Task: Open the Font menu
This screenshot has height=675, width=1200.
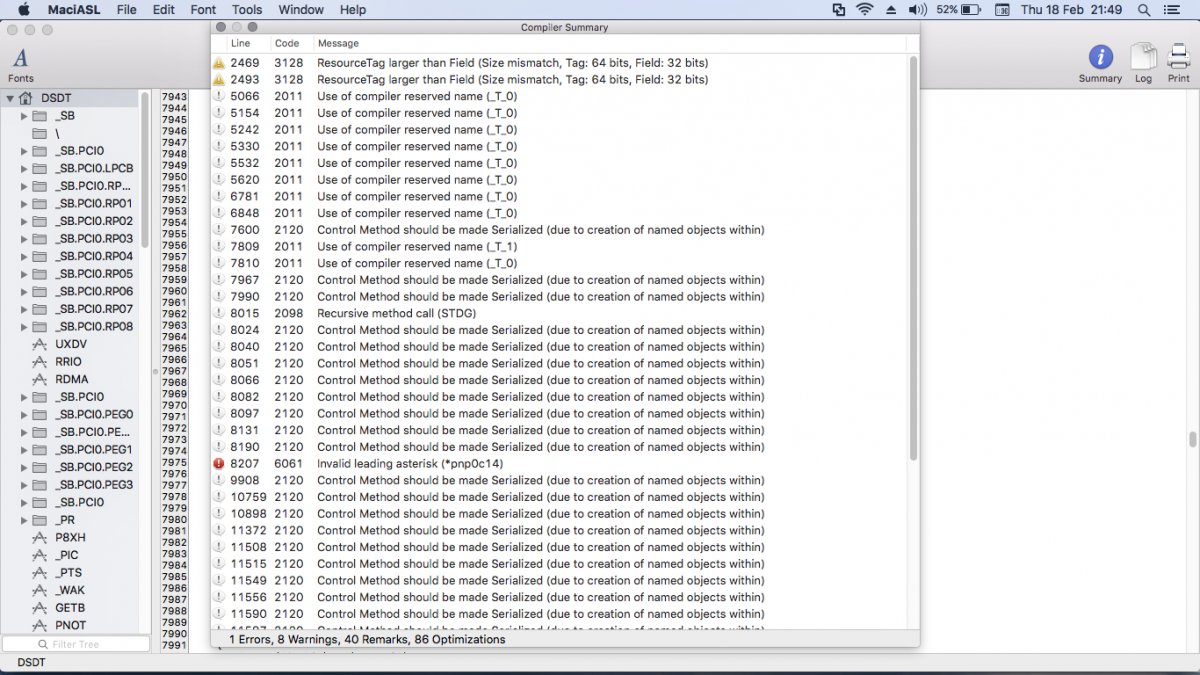Action: click(203, 9)
